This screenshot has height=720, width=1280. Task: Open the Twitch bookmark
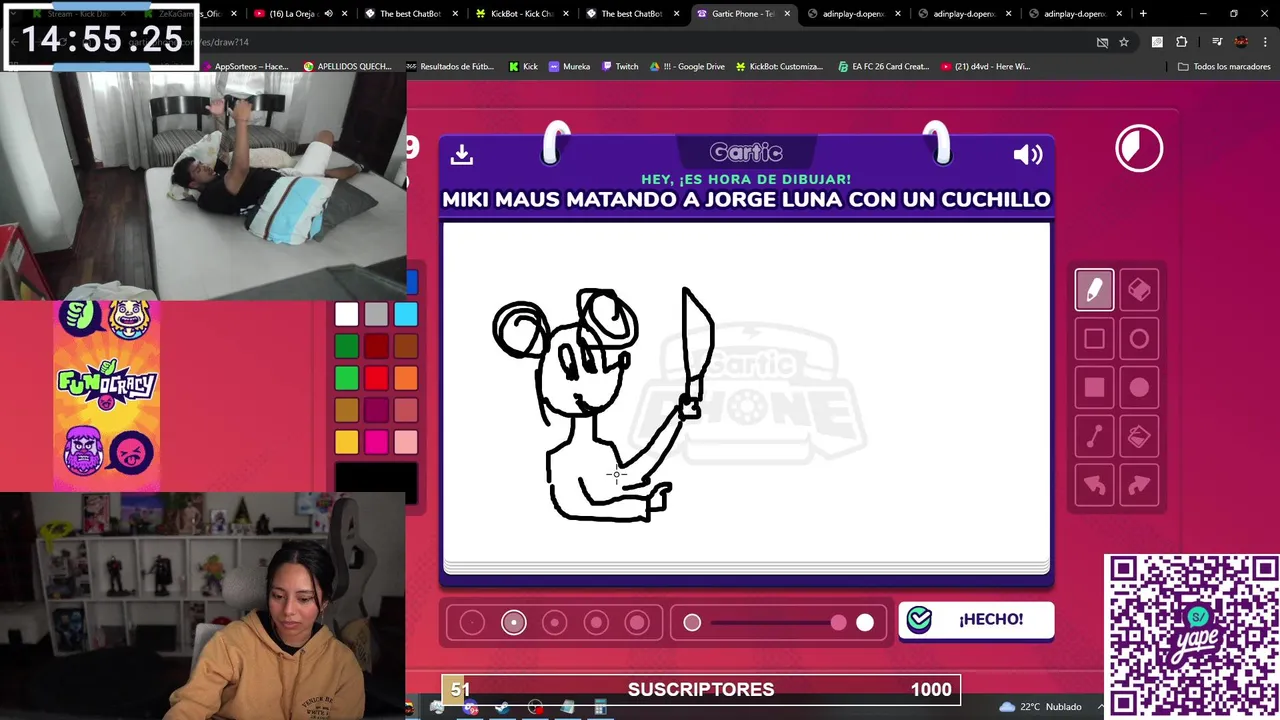[619, 66]
